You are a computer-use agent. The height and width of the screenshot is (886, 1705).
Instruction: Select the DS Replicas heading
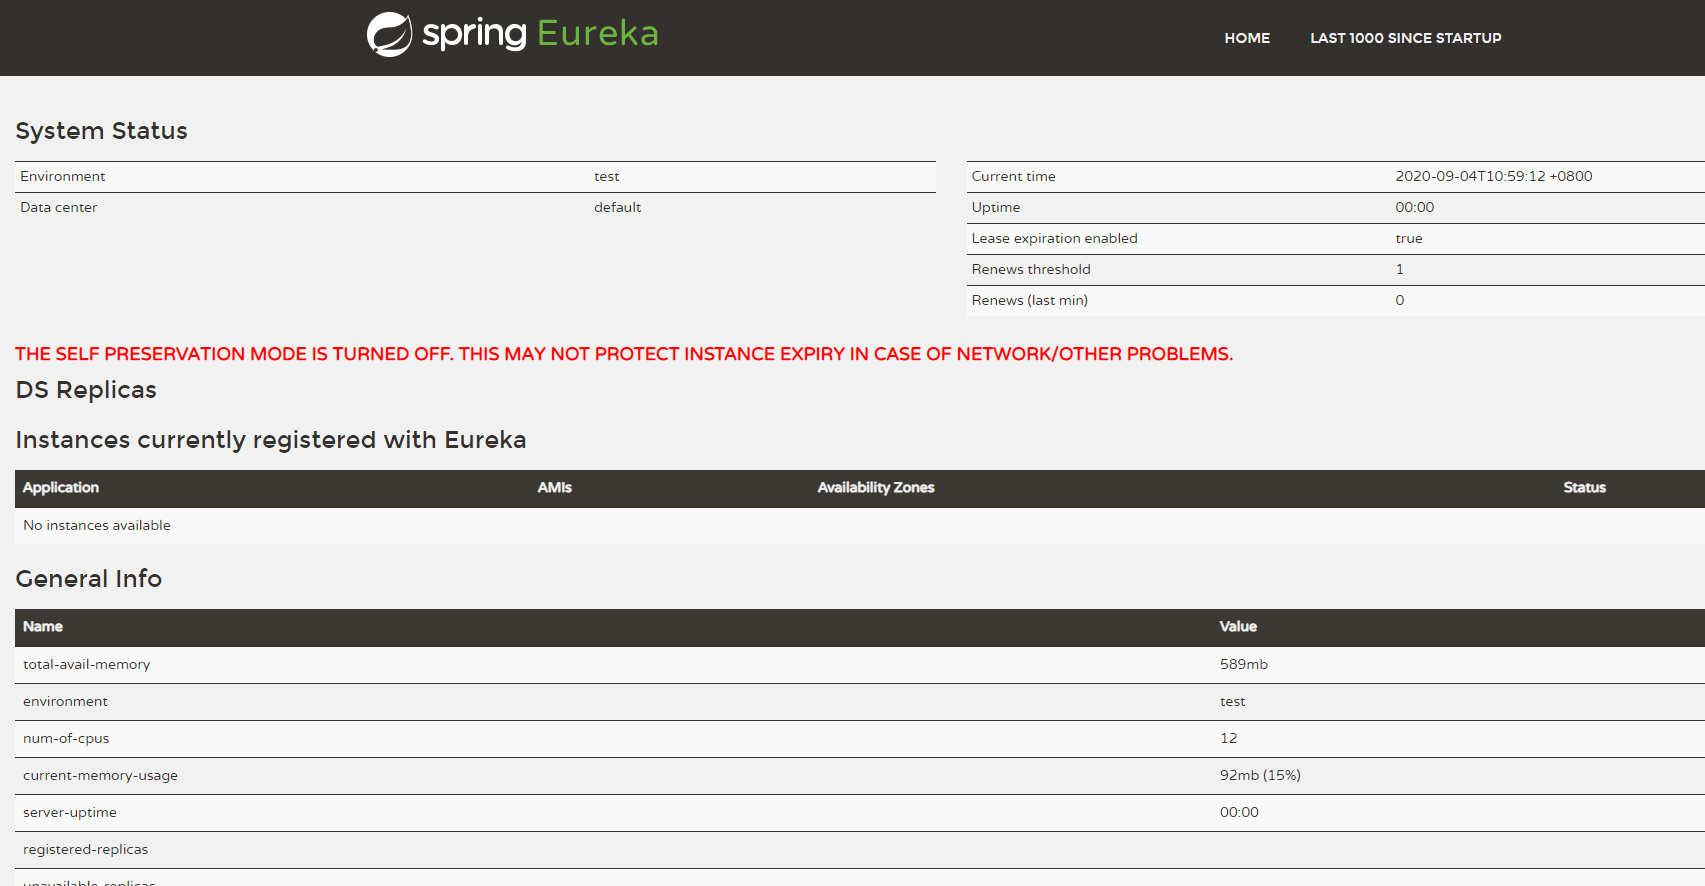coord(86,390)
